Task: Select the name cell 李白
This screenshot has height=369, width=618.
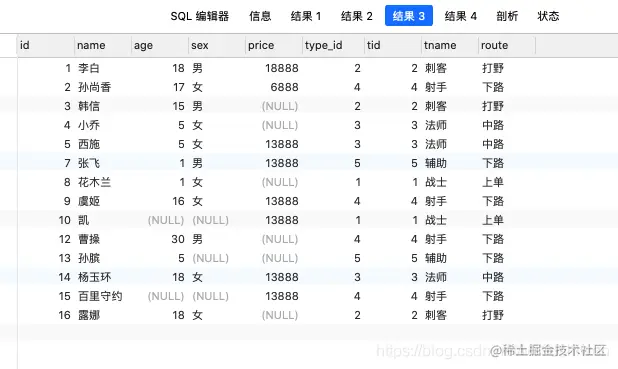Action: 89,68
